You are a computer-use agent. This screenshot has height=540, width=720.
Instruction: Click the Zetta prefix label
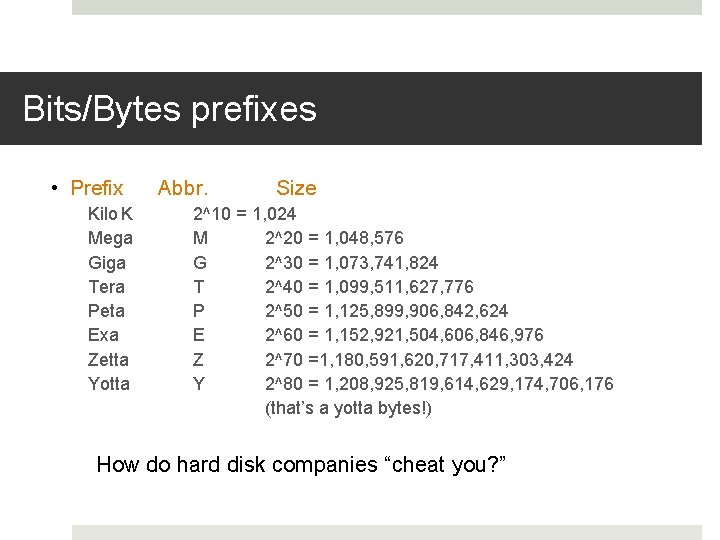pyautogui.click(x=108, y=359)
